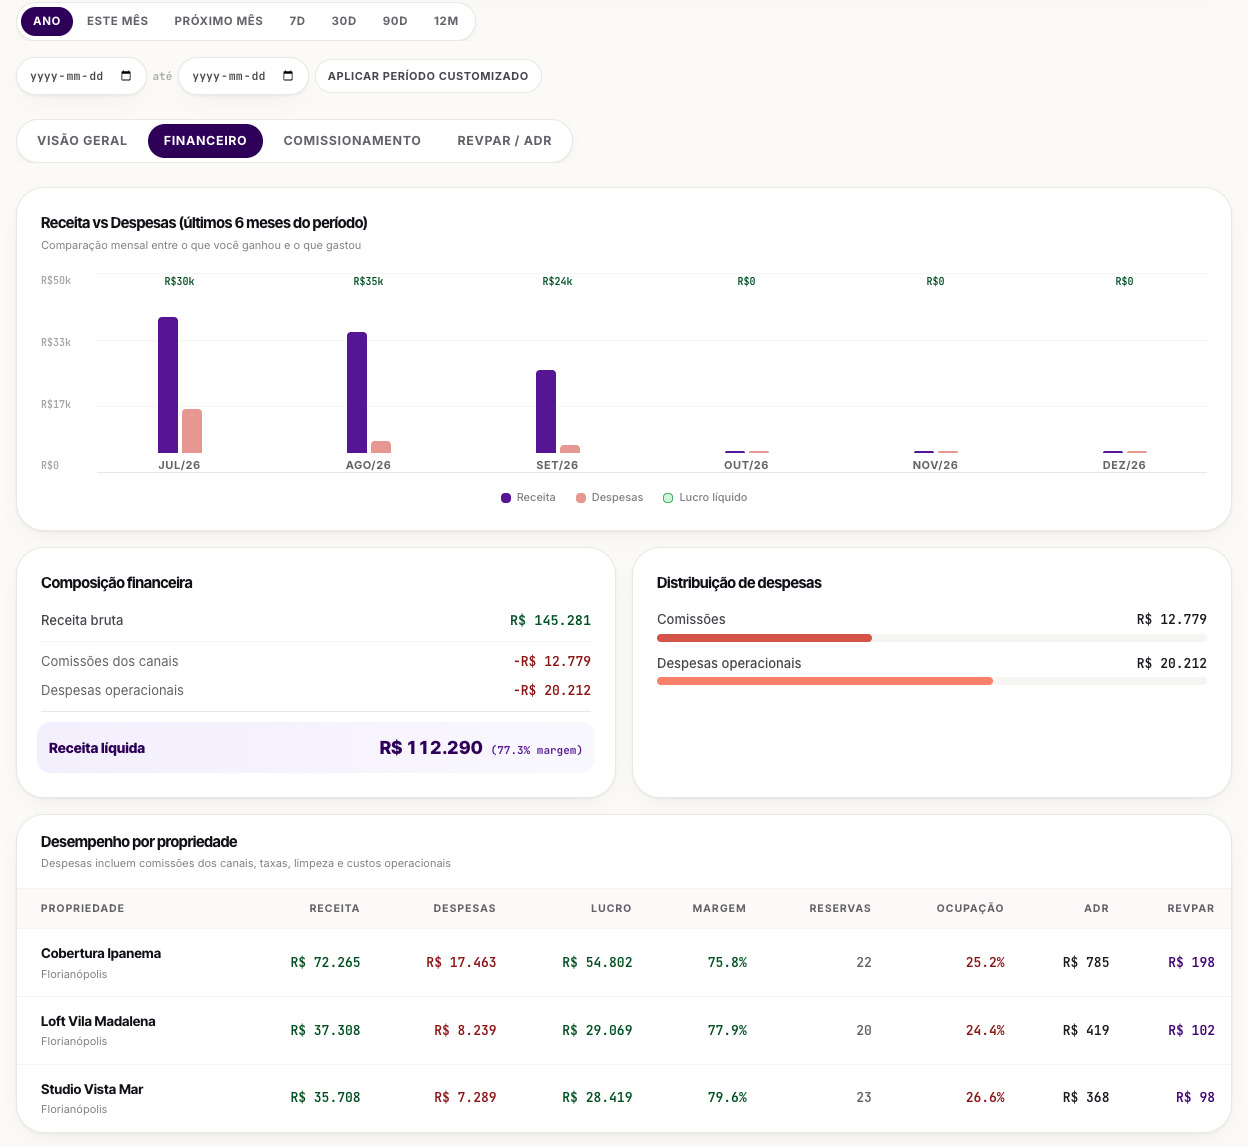Click the R$ 785 ADR value
The height and width of the screenshot is (1147, 1248).
pos(1086,962)
